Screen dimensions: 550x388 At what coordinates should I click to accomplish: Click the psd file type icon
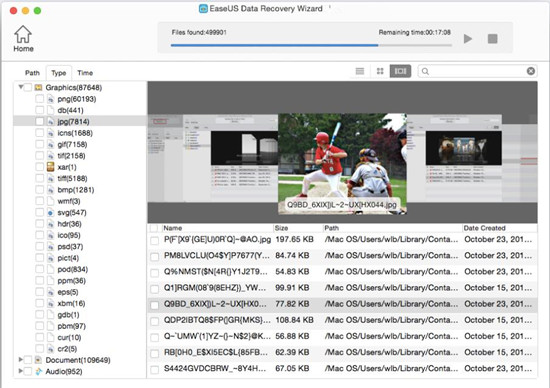(x=51, y=247)
